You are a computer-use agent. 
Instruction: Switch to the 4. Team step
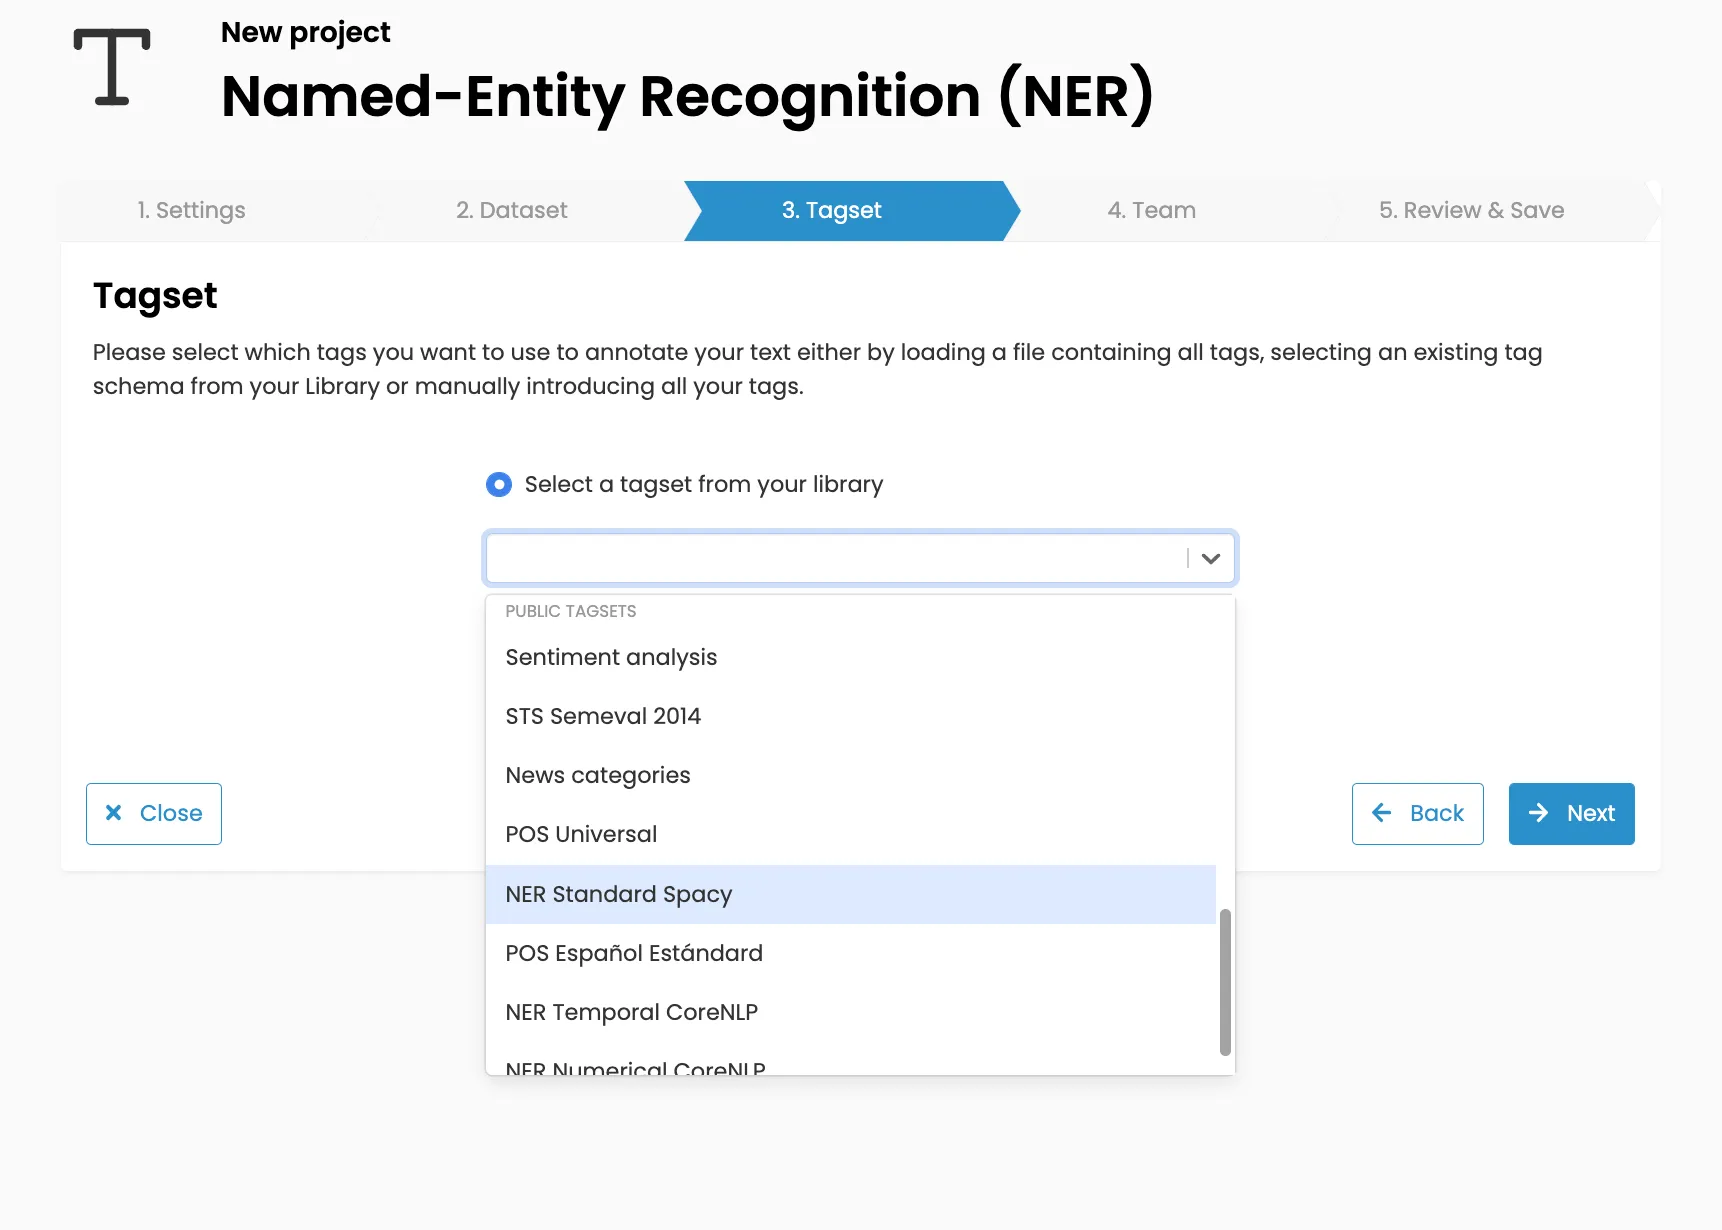coord(1151,210)
